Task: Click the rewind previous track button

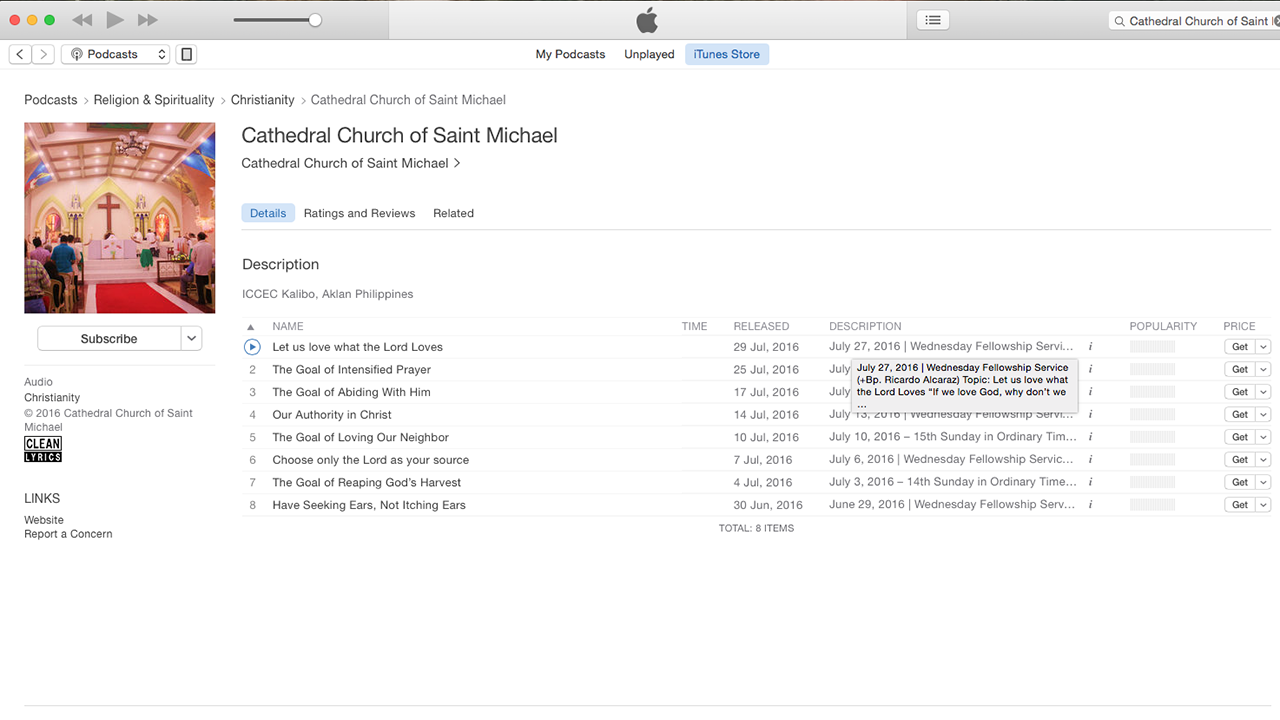Action: (82, 20)
